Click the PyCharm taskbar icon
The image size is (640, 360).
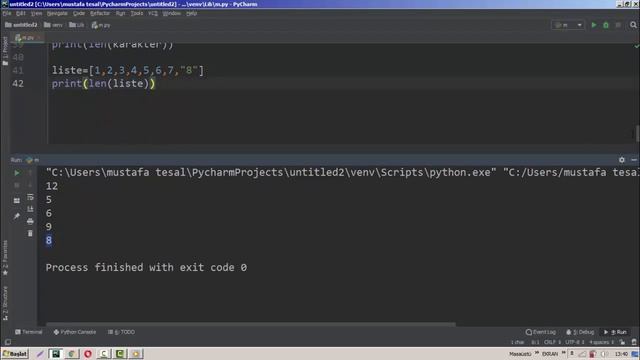pos(55,353)
